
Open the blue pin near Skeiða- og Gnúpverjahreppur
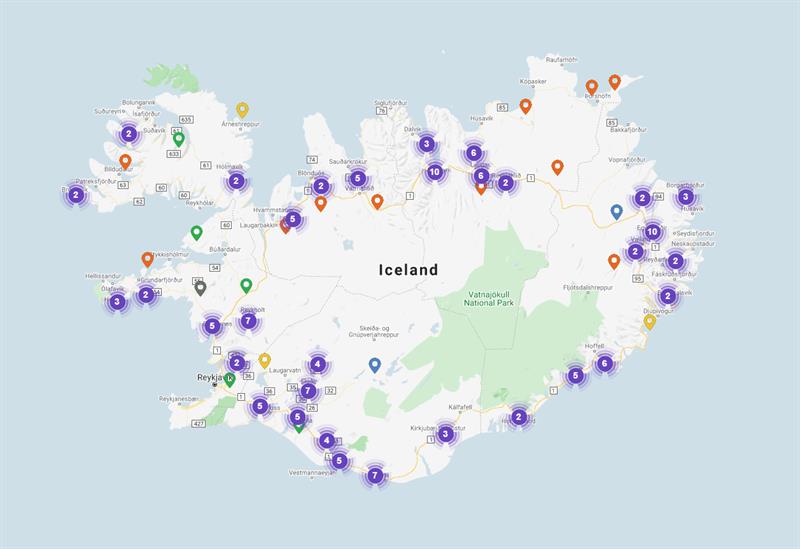[x=375, y=365]
